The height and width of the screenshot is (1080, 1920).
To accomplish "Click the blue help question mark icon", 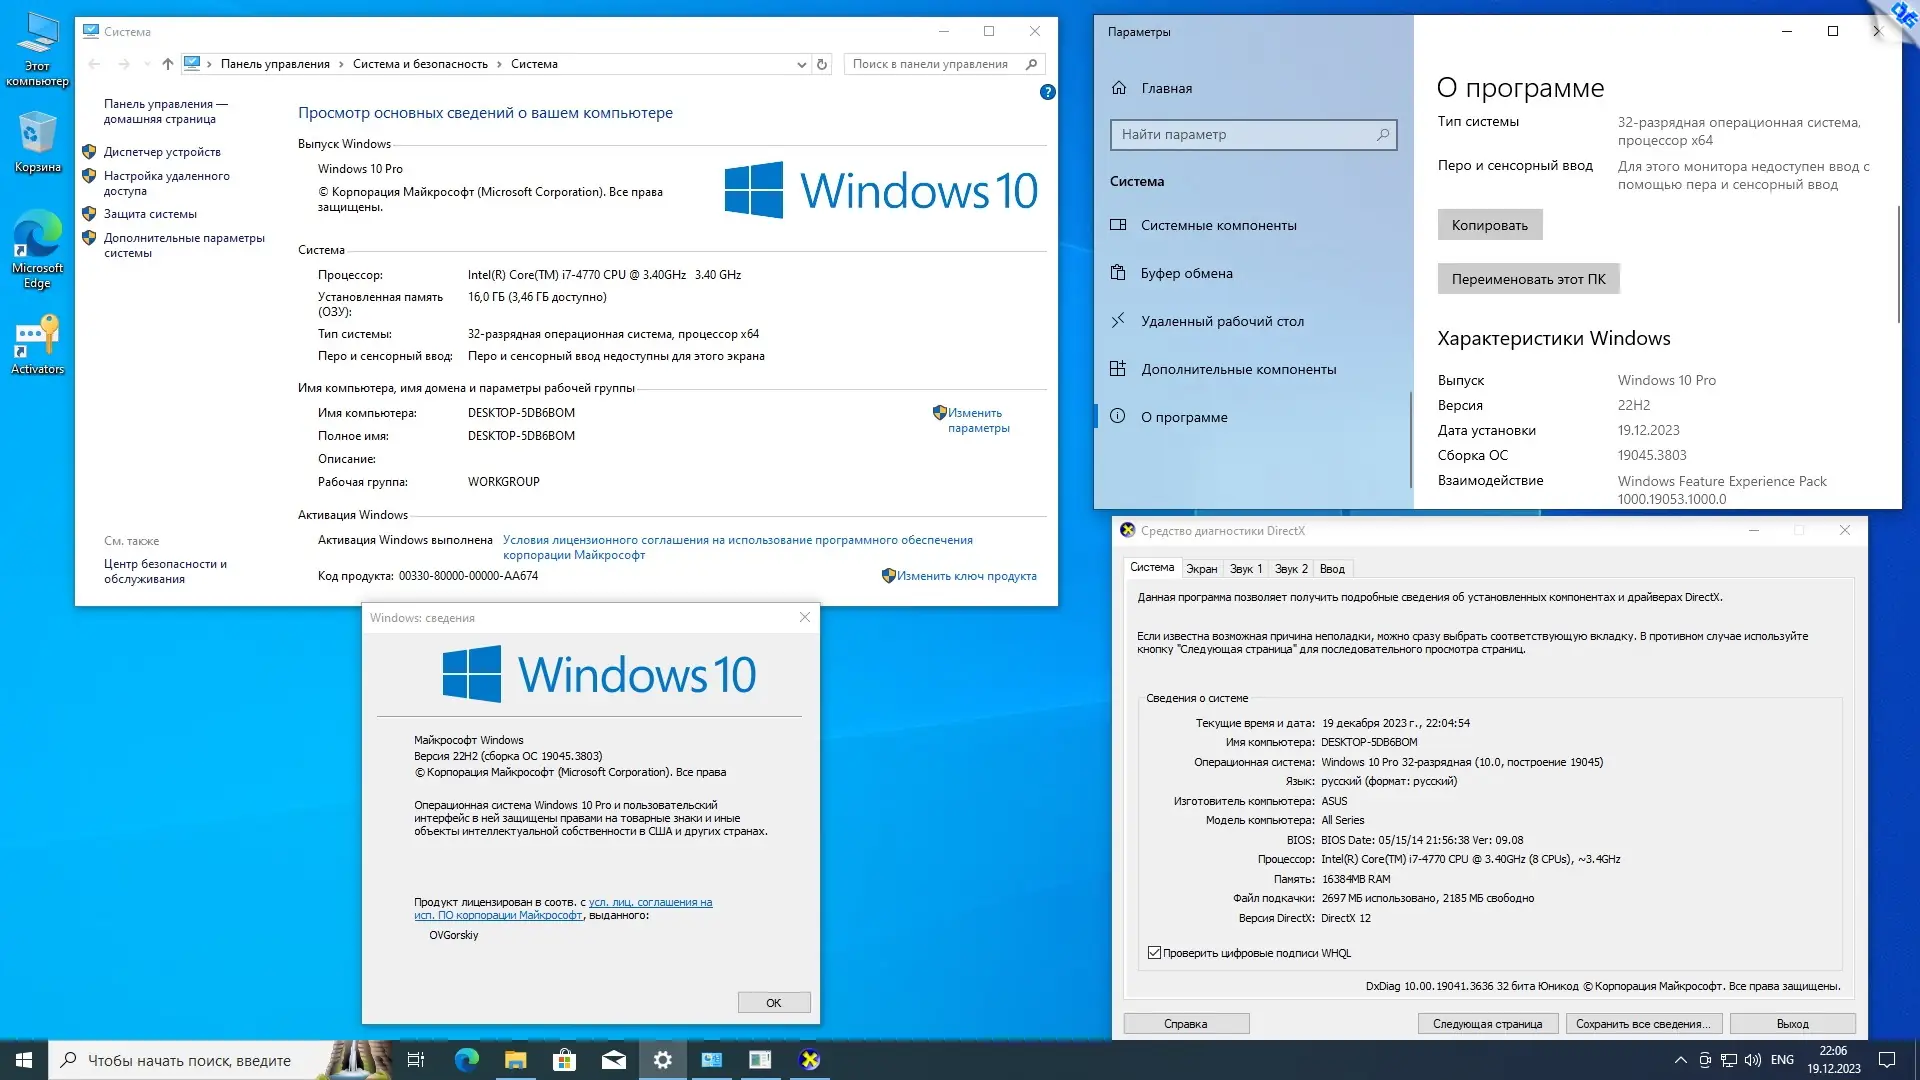I will tap(1047, 92).
